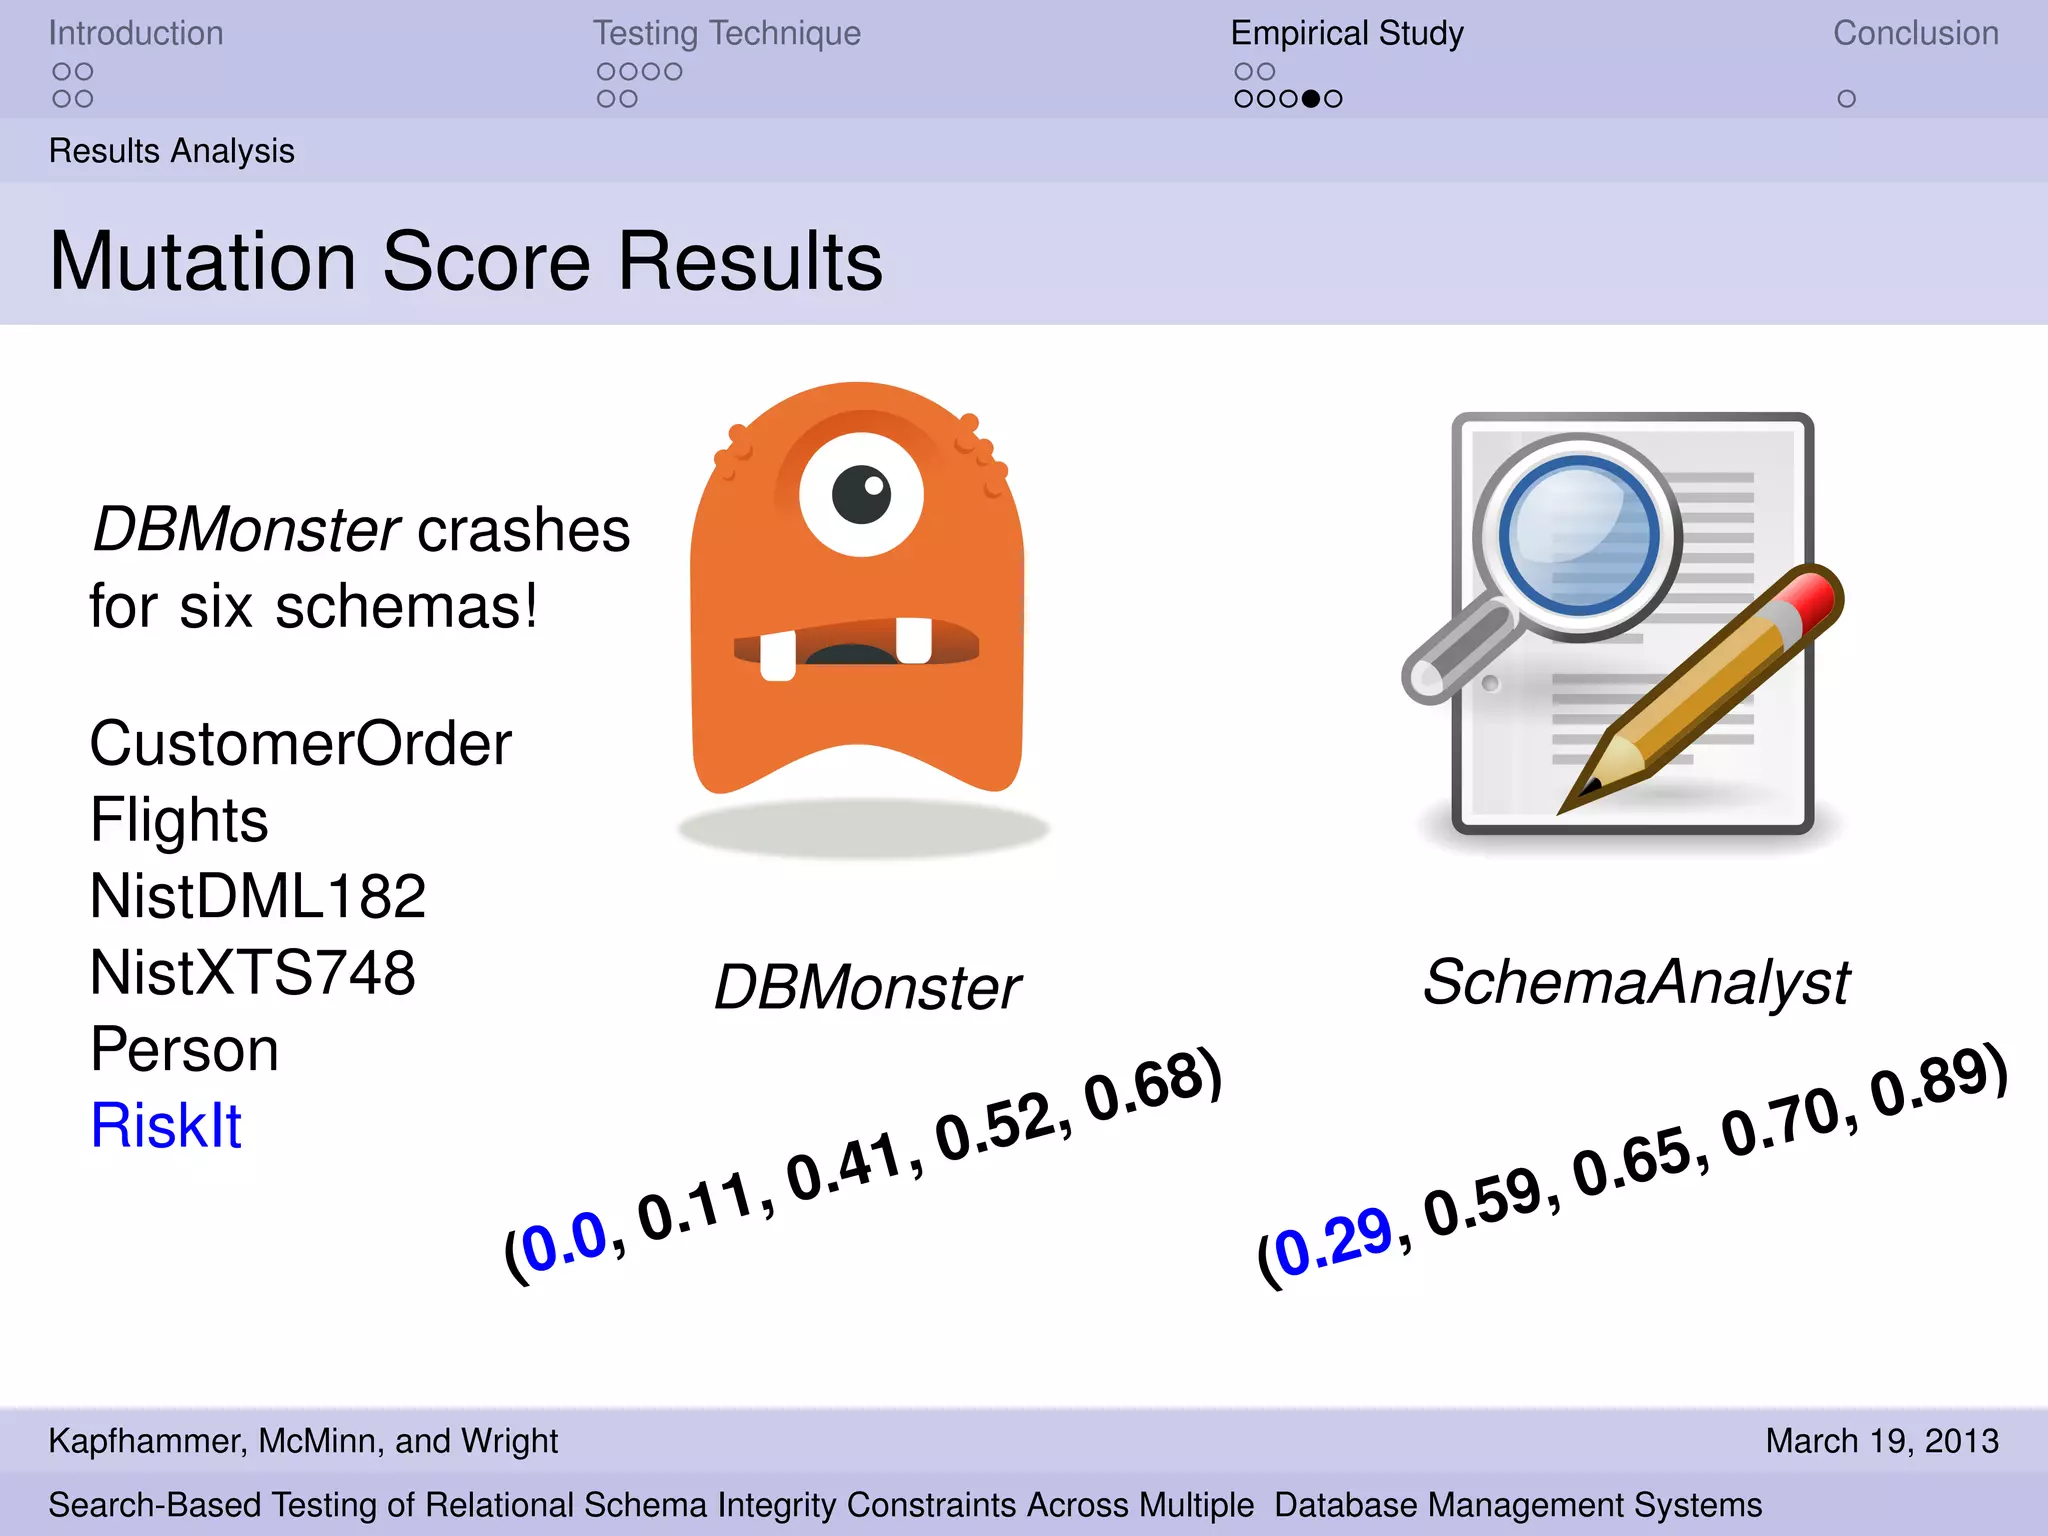Select the Person schema name
Viewport: 2048px width, 1536px height.
click(185, 1049)
